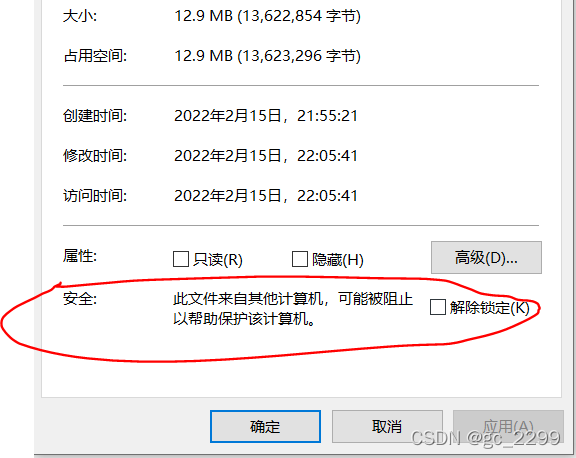This screenshot has height=458, width=576.
Task: Confirm with the 确定 button
Action: pyautogui.click(x=265, y=426)
